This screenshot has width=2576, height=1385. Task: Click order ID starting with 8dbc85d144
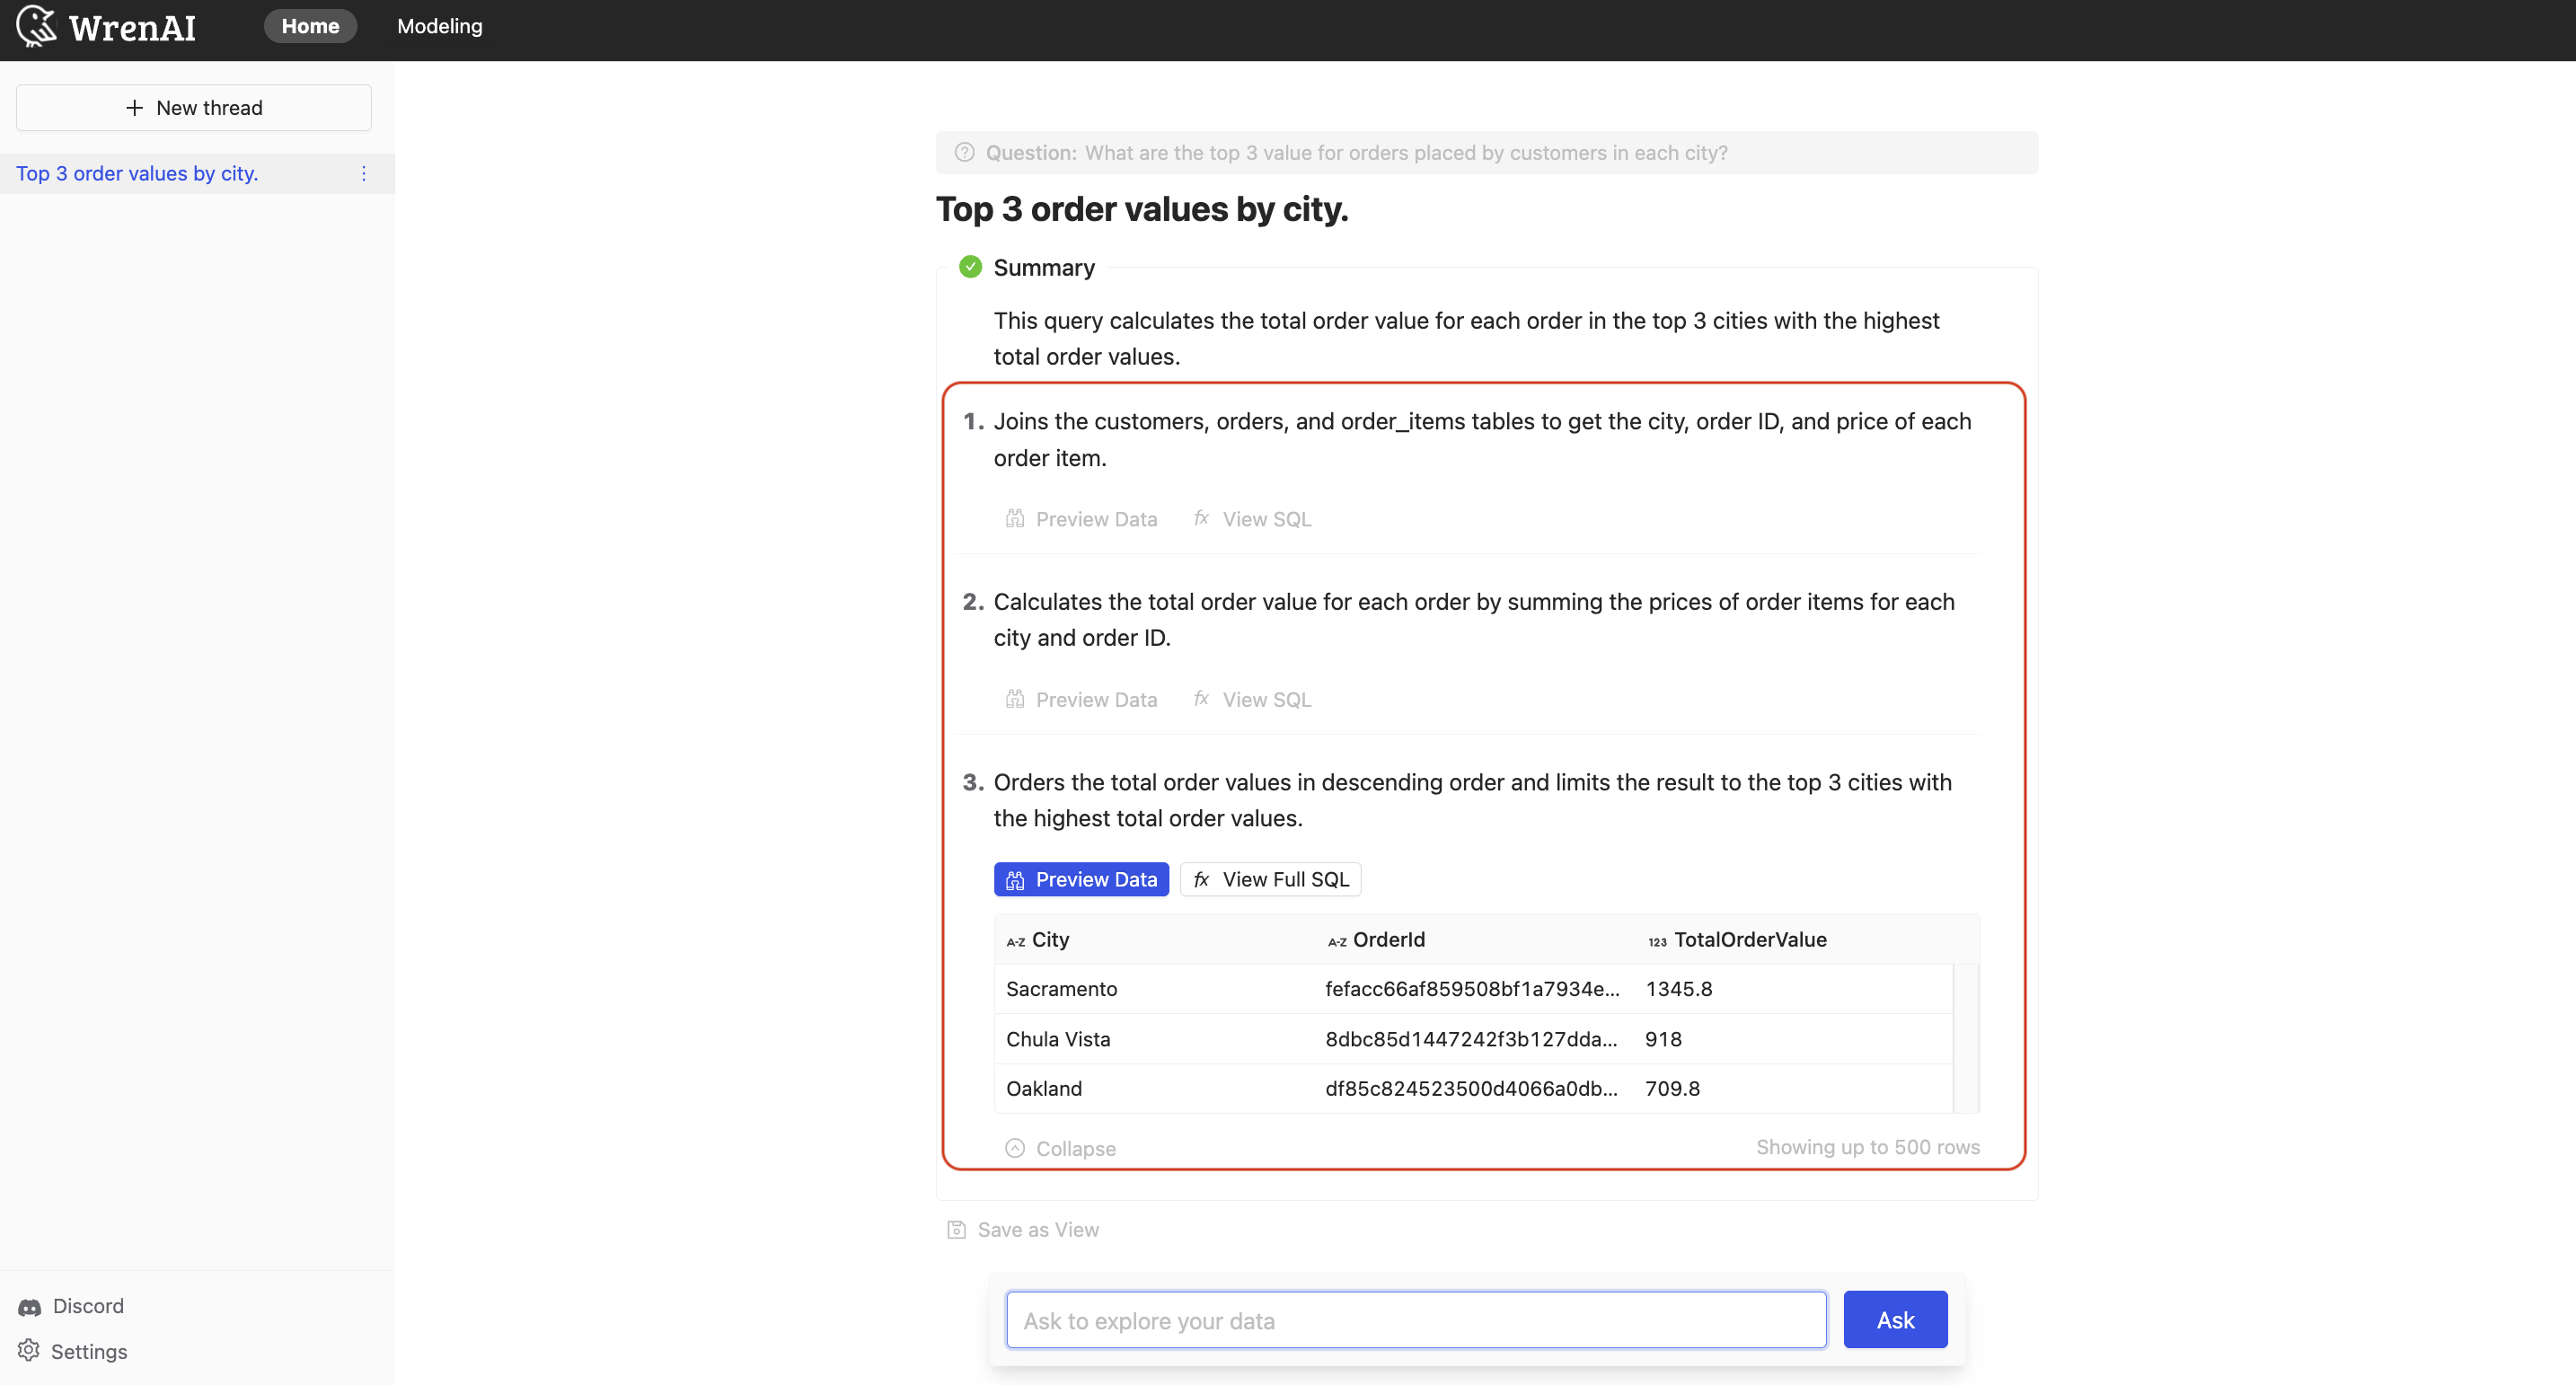click(1471, 1038)
